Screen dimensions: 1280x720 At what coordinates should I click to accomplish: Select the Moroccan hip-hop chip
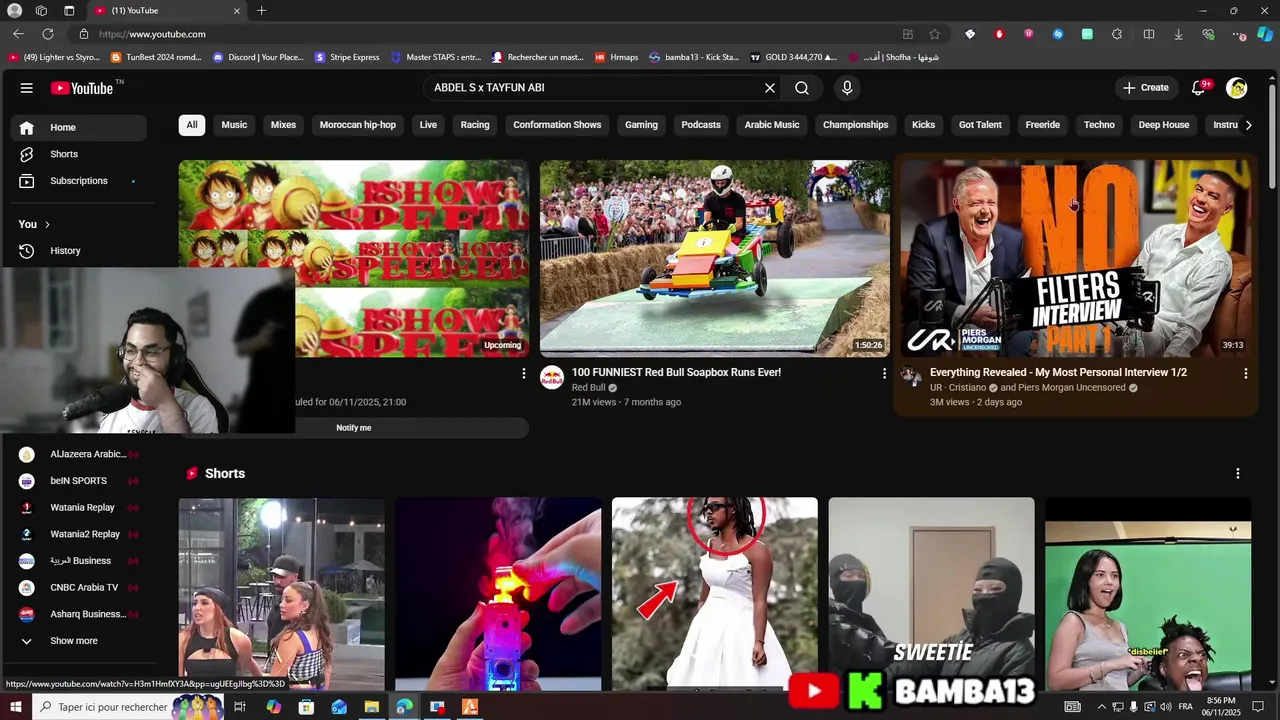pos(358,125)
